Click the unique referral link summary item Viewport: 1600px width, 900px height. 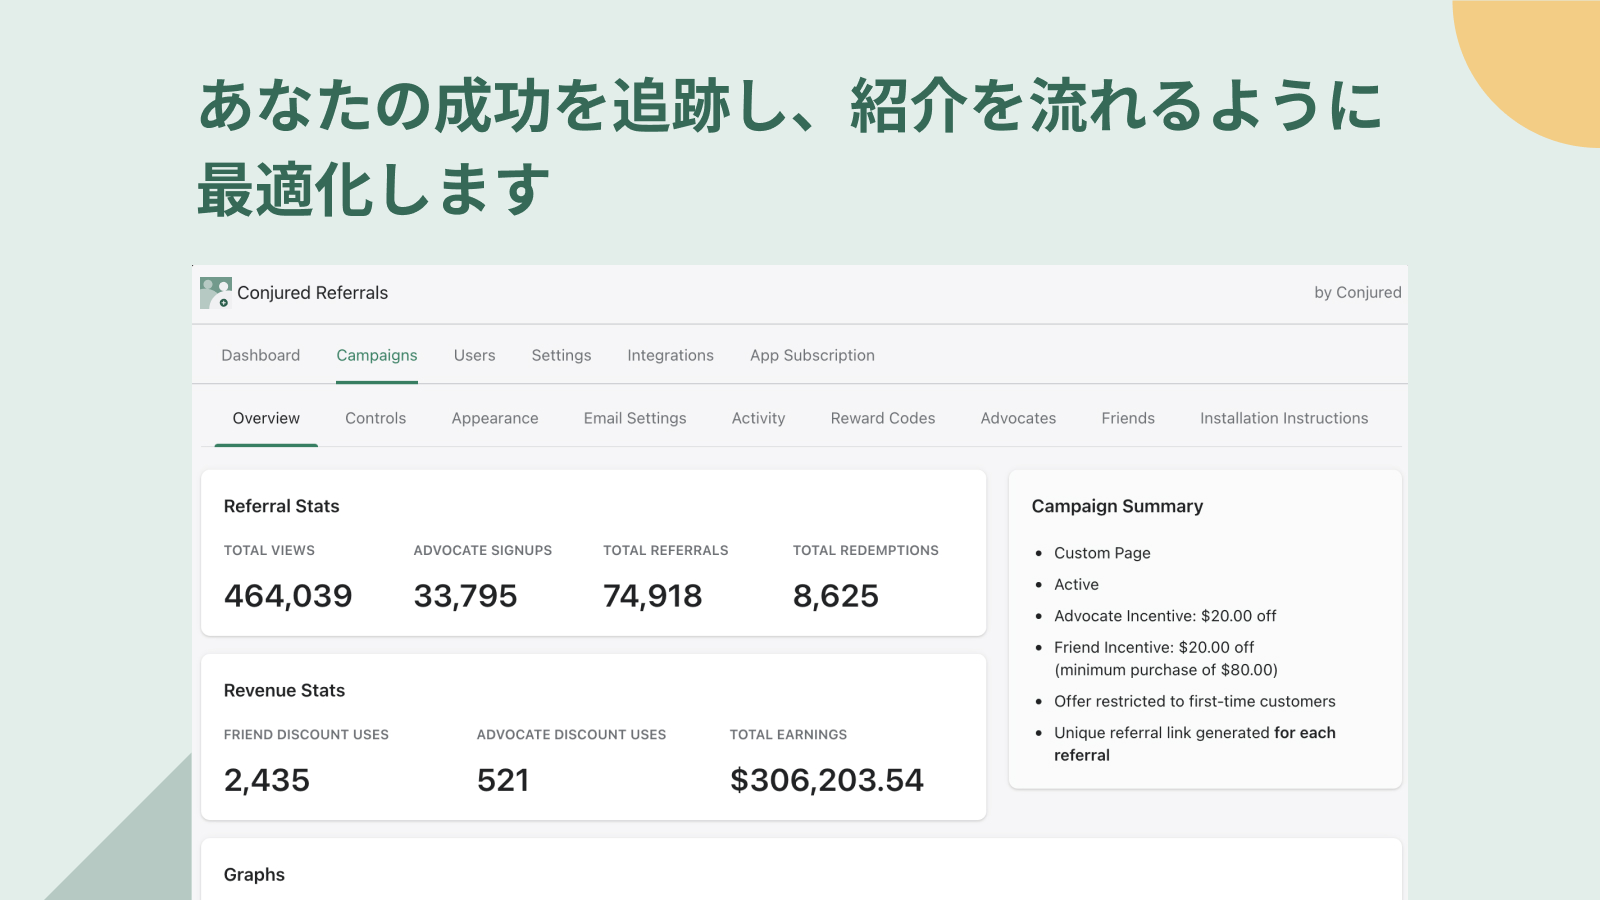pos(1195,744)
